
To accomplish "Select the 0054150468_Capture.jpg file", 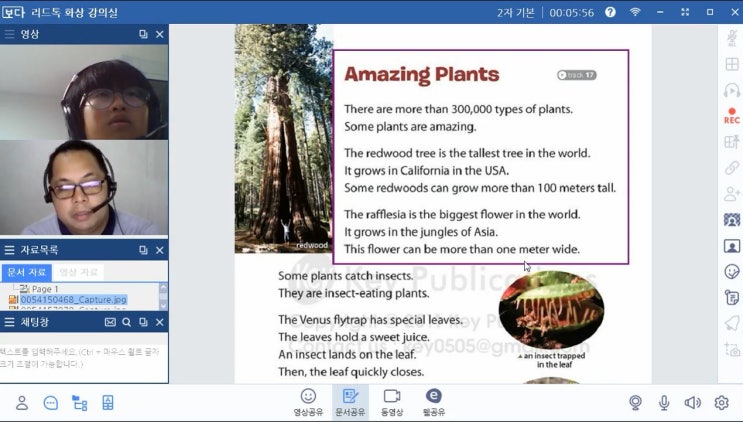I will tap(72, 300).
